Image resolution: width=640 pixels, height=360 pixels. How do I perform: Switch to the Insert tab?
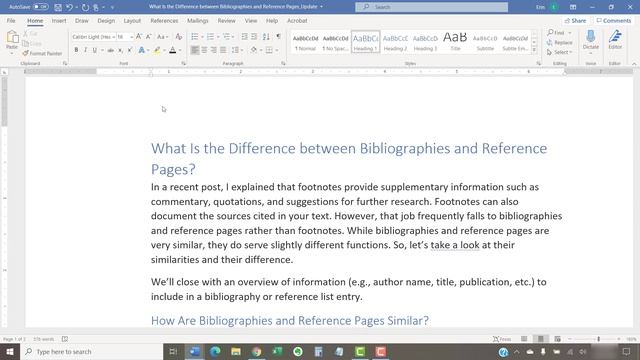[x=59, y=20]
